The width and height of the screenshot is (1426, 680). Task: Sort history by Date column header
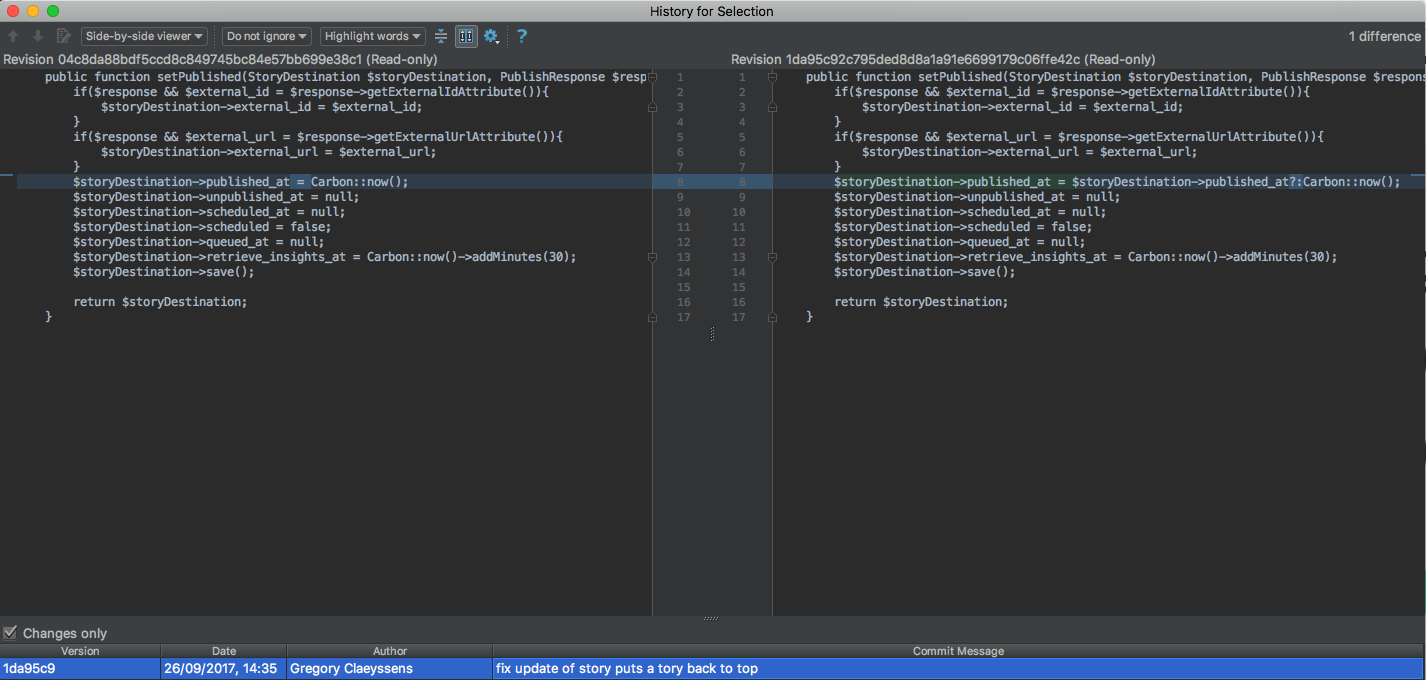tap(224, 651)
